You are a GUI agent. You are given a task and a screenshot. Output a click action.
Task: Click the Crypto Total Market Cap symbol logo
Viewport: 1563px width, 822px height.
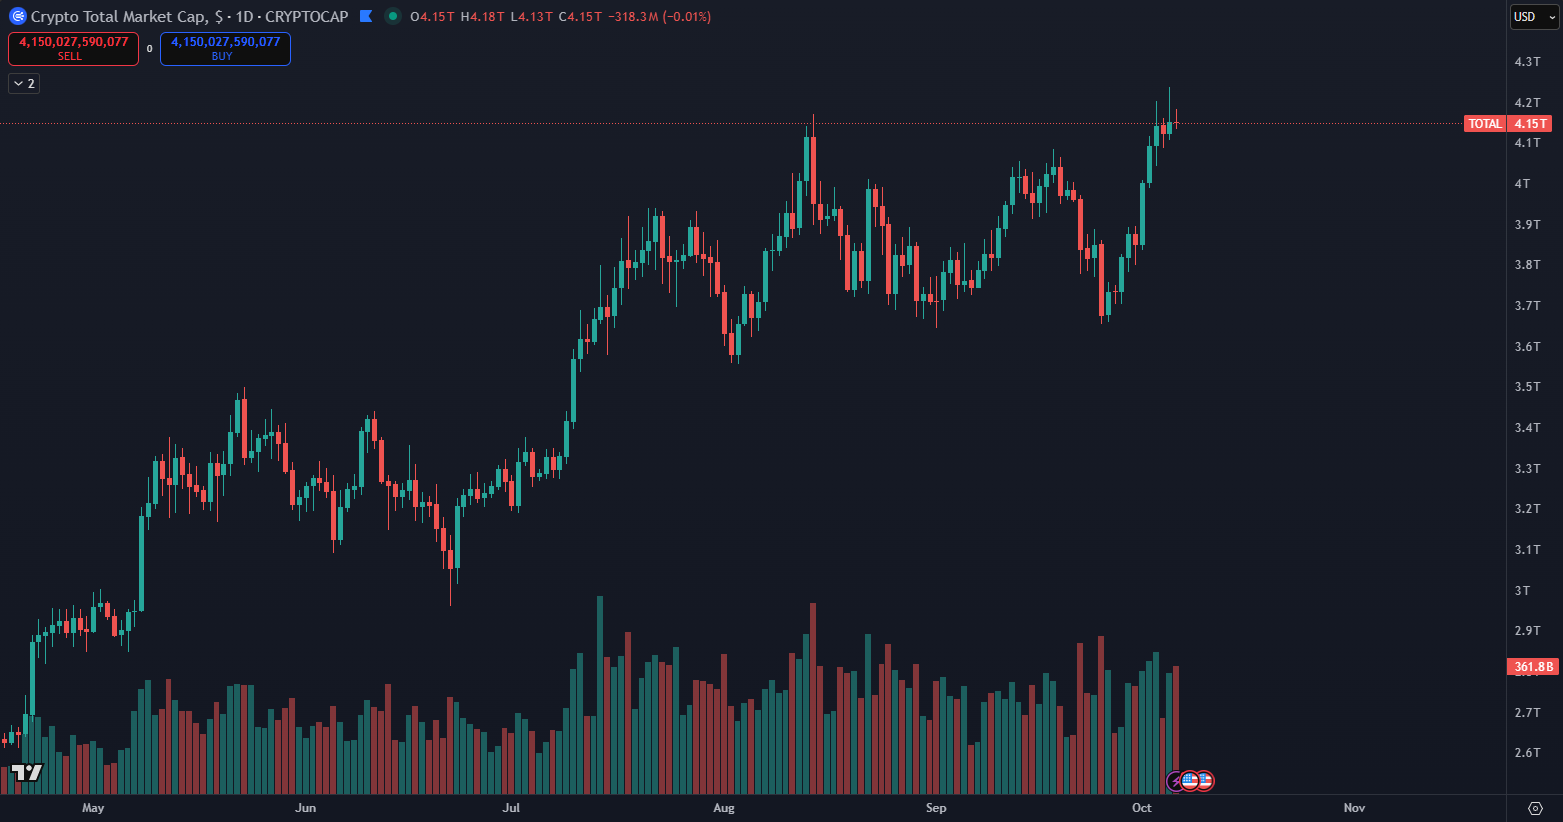tap(17, 17)
